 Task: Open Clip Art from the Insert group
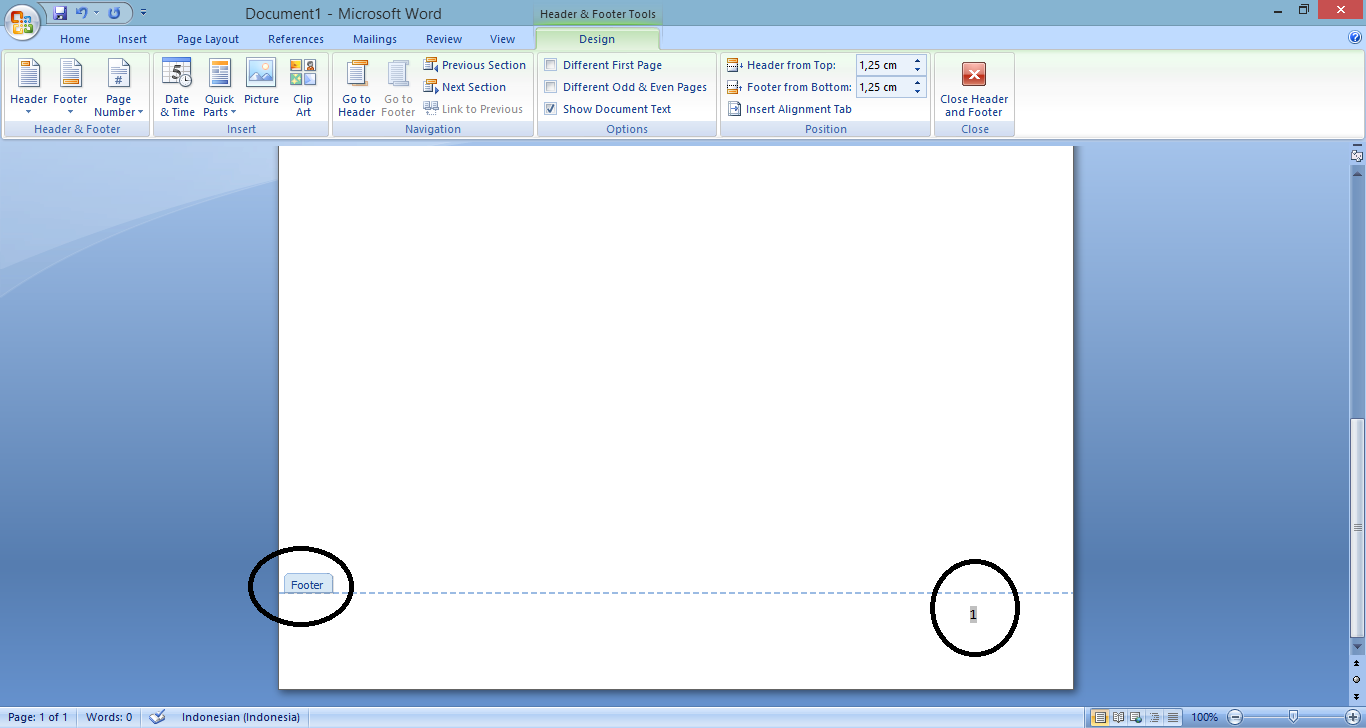pyautogui.click(x=303, y=76)
